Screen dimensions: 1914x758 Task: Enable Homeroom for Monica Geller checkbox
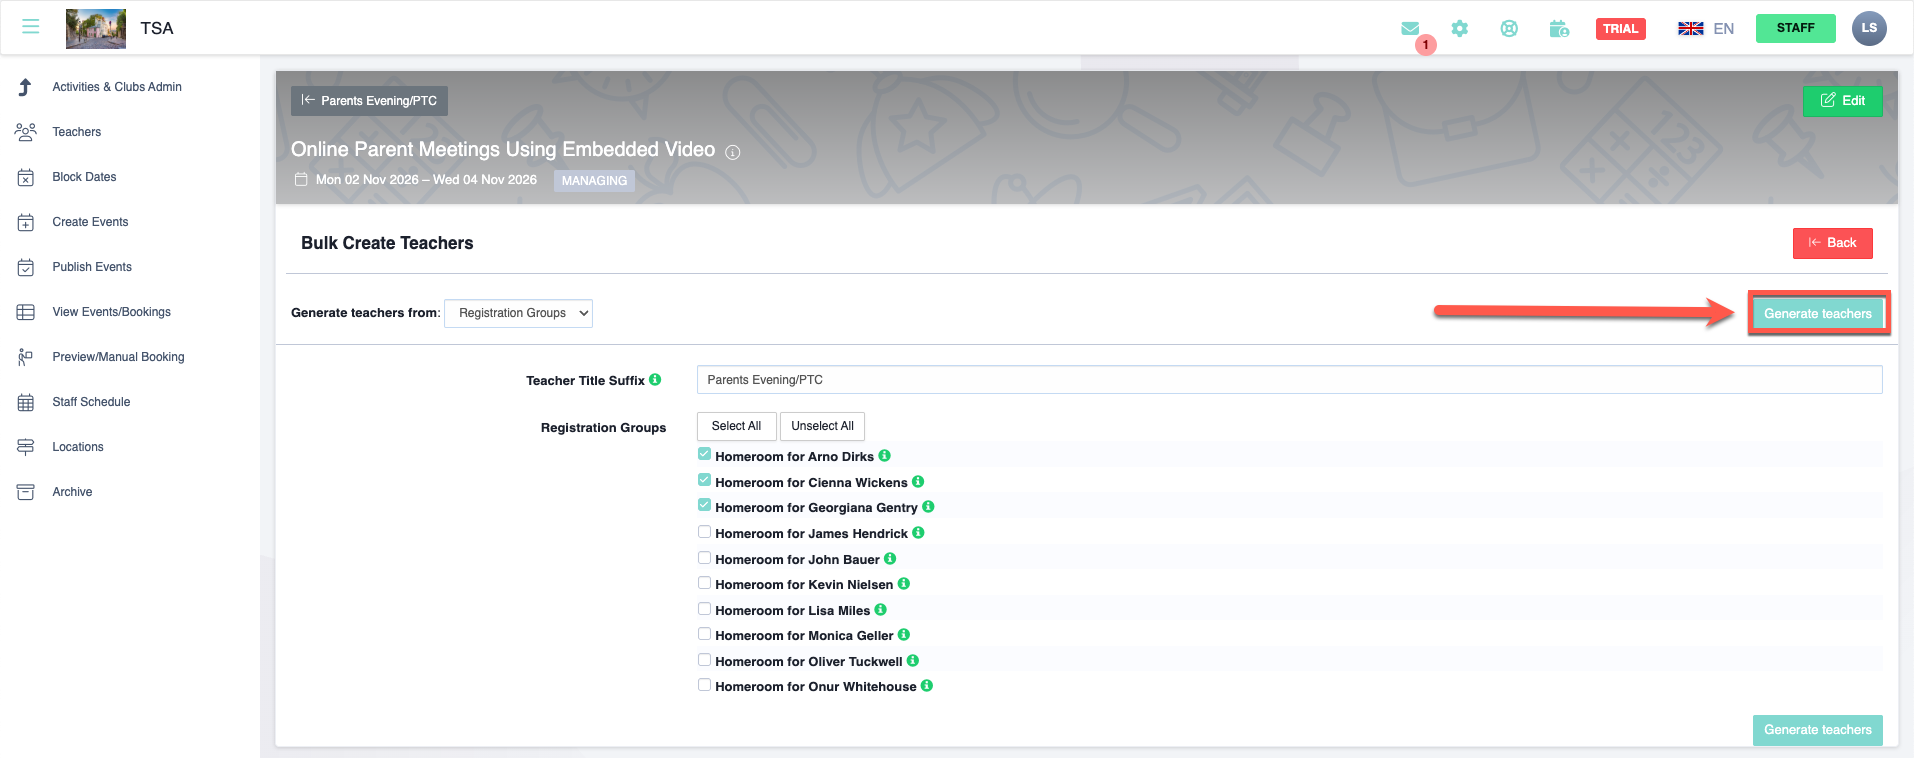click(x=705, y=634)
